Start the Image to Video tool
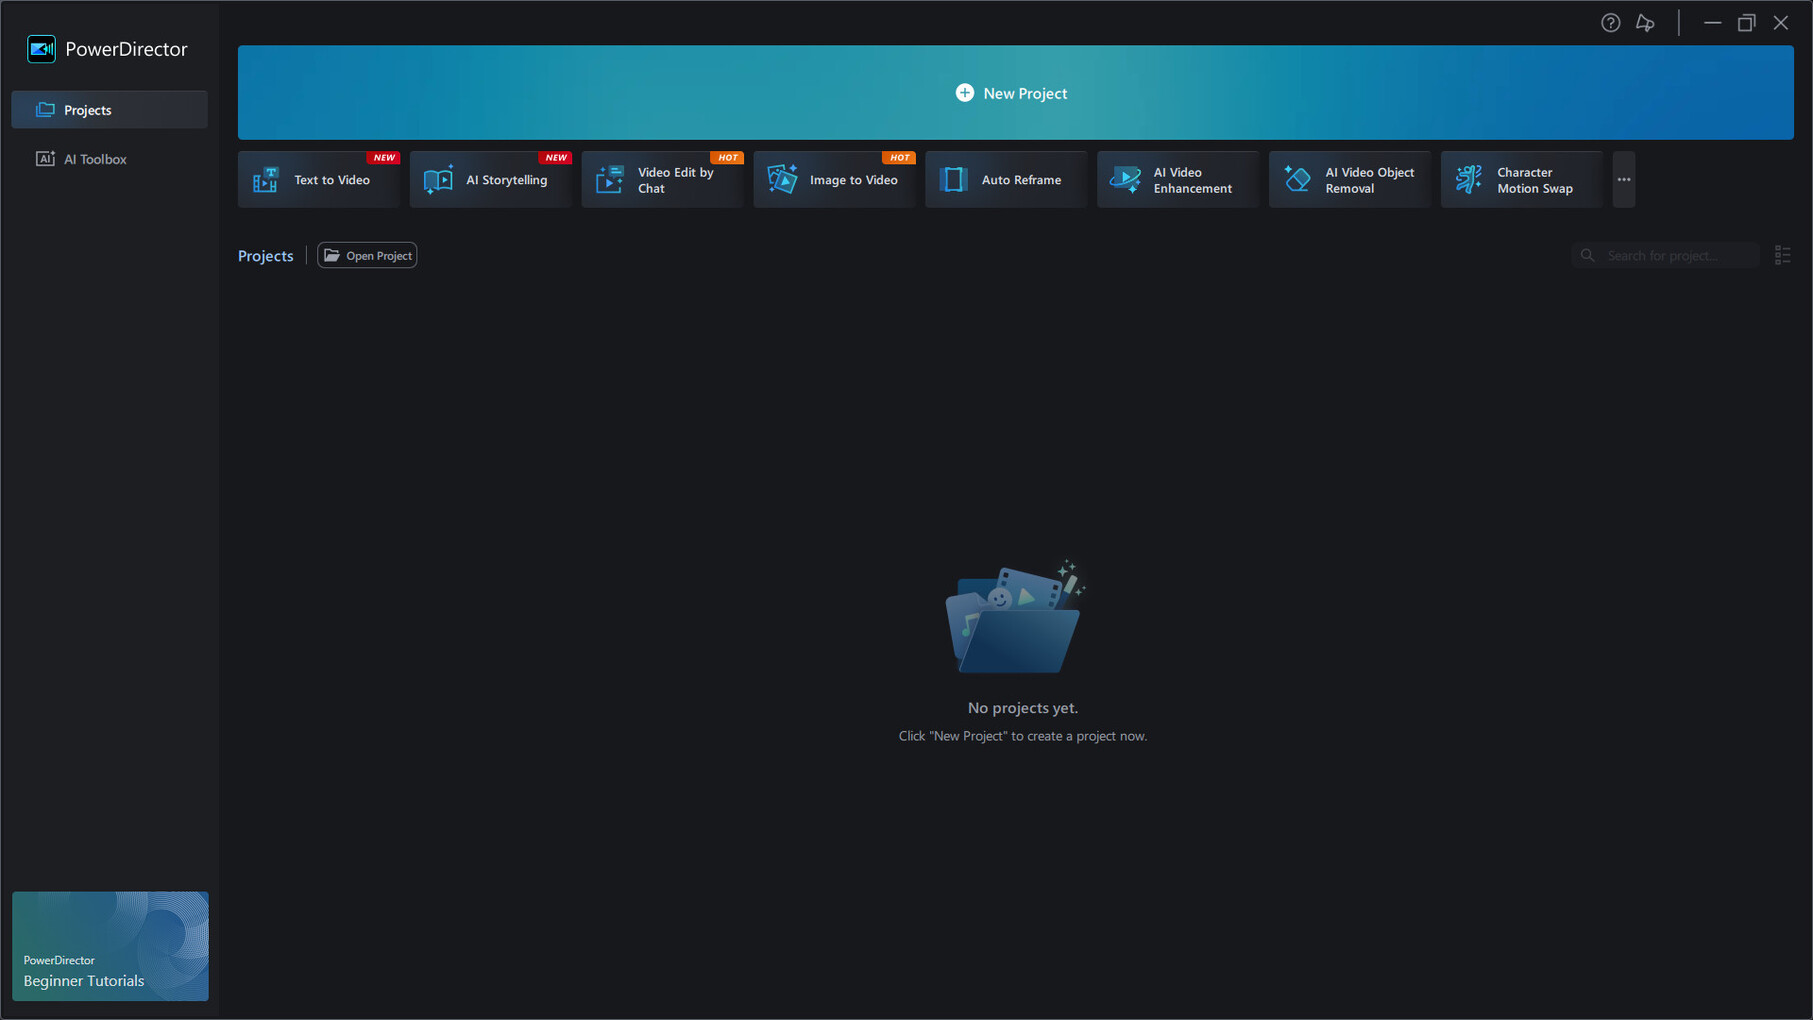Image resolution: width=1813 pixels, height=1020 pixels. coord(834,180)
